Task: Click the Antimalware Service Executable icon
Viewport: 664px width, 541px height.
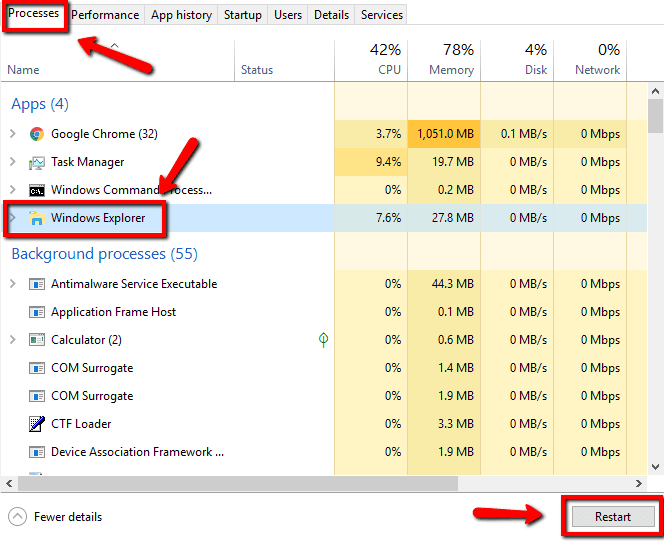Action: point(37,284)
